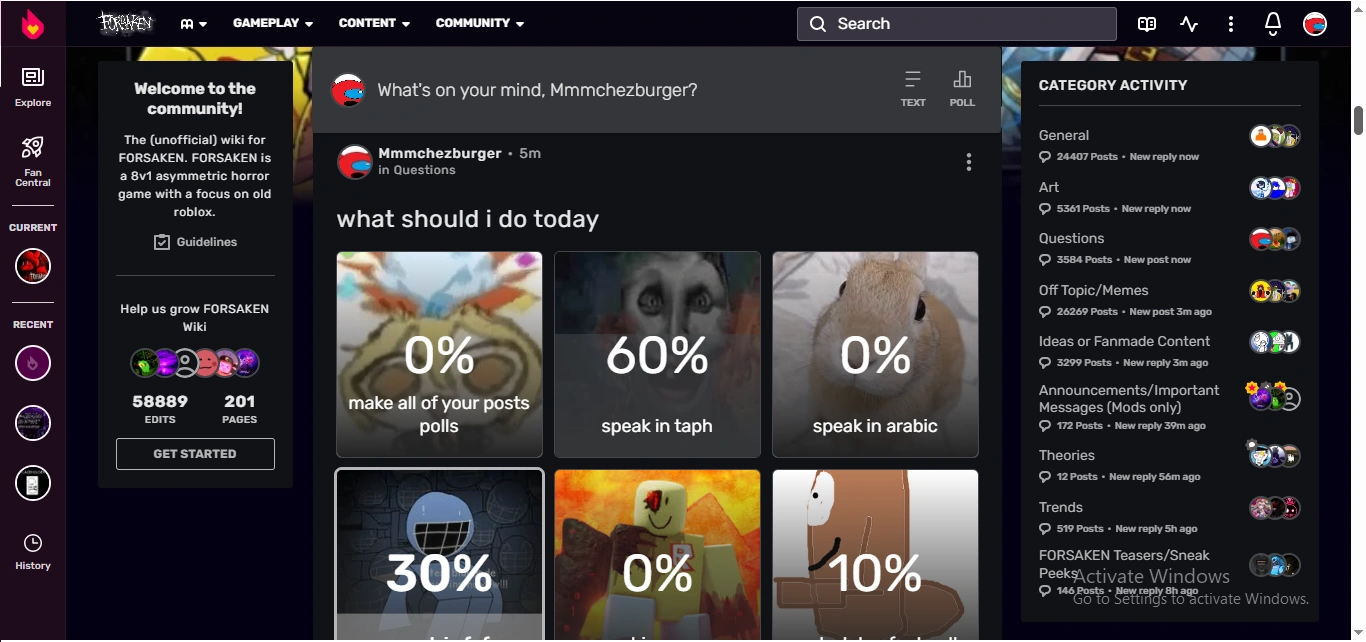
Task: Open the recent activity pulse icon
Action: click(1189, 24)
